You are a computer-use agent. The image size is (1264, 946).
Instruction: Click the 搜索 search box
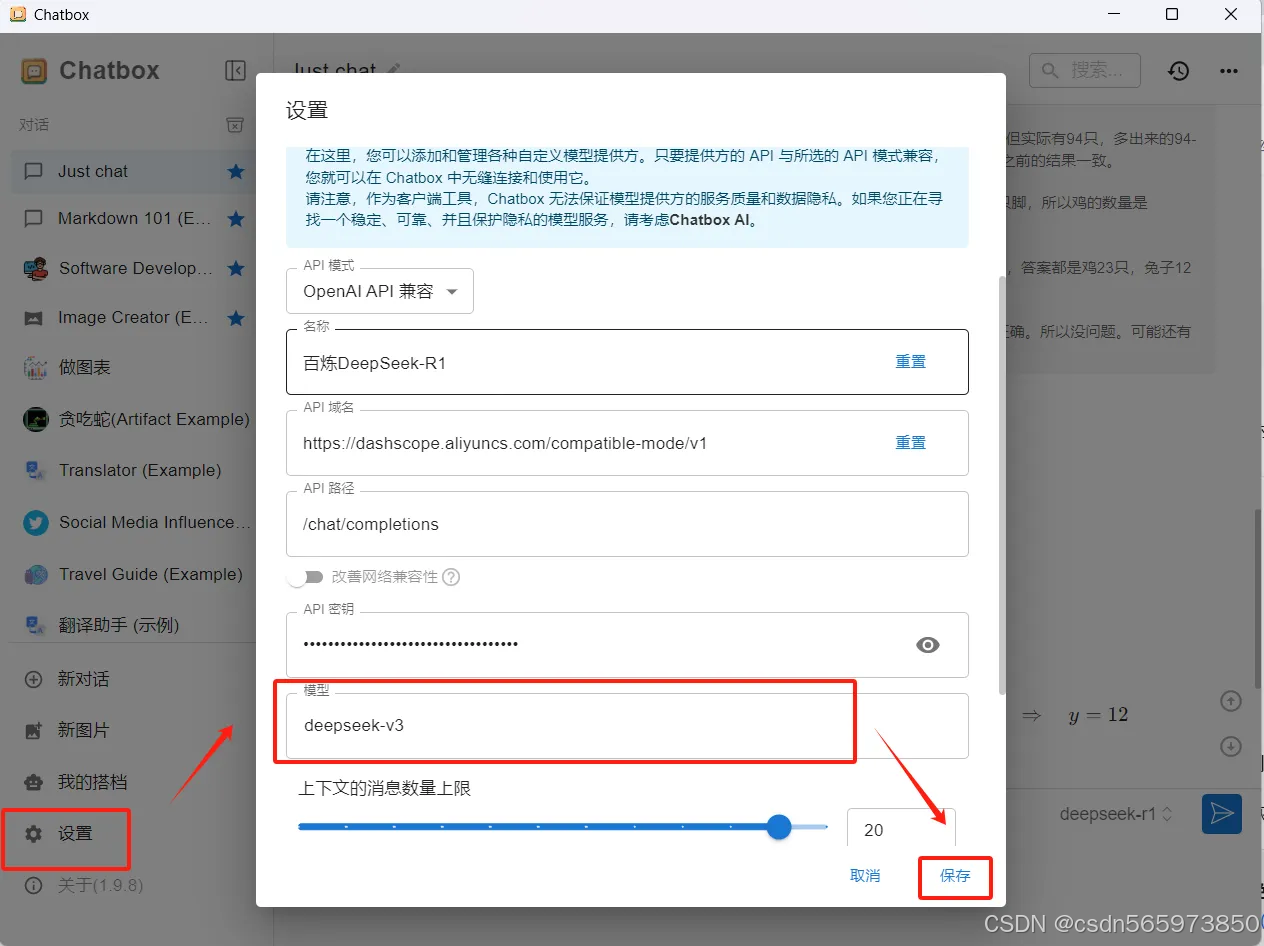point(1085,70)
